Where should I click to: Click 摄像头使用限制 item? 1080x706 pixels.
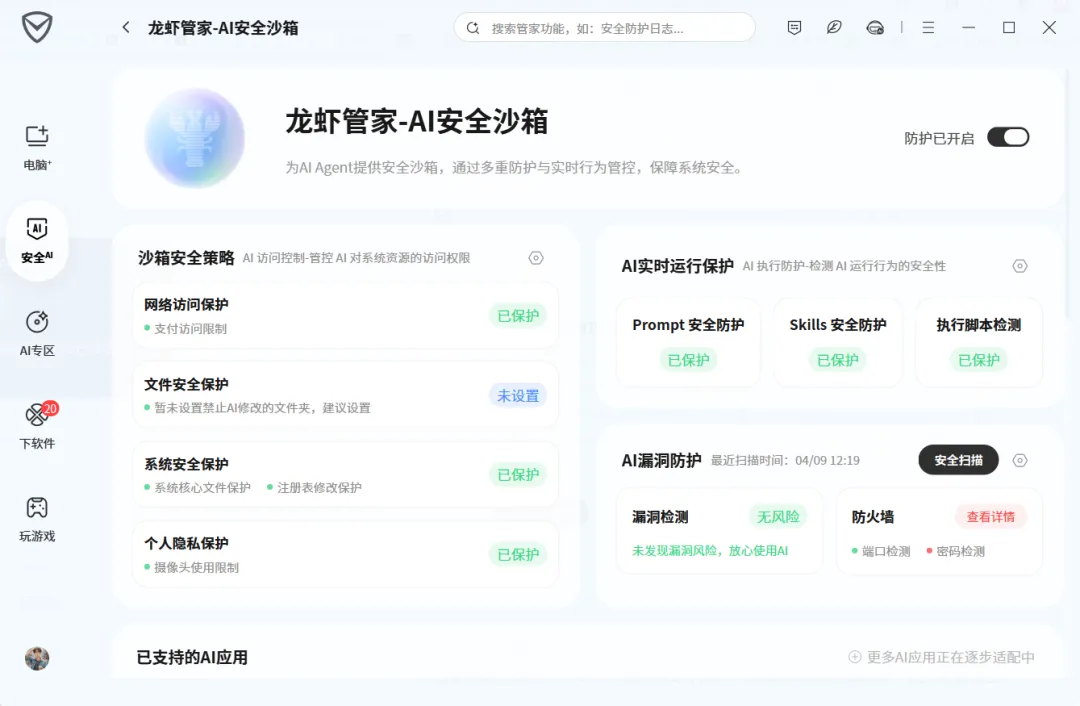click(x=196, y=568)
